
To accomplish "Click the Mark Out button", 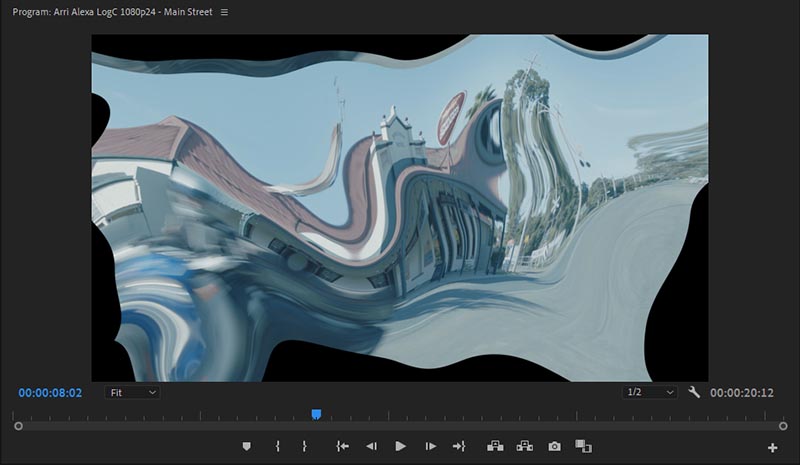I will [x=304, y=447].
